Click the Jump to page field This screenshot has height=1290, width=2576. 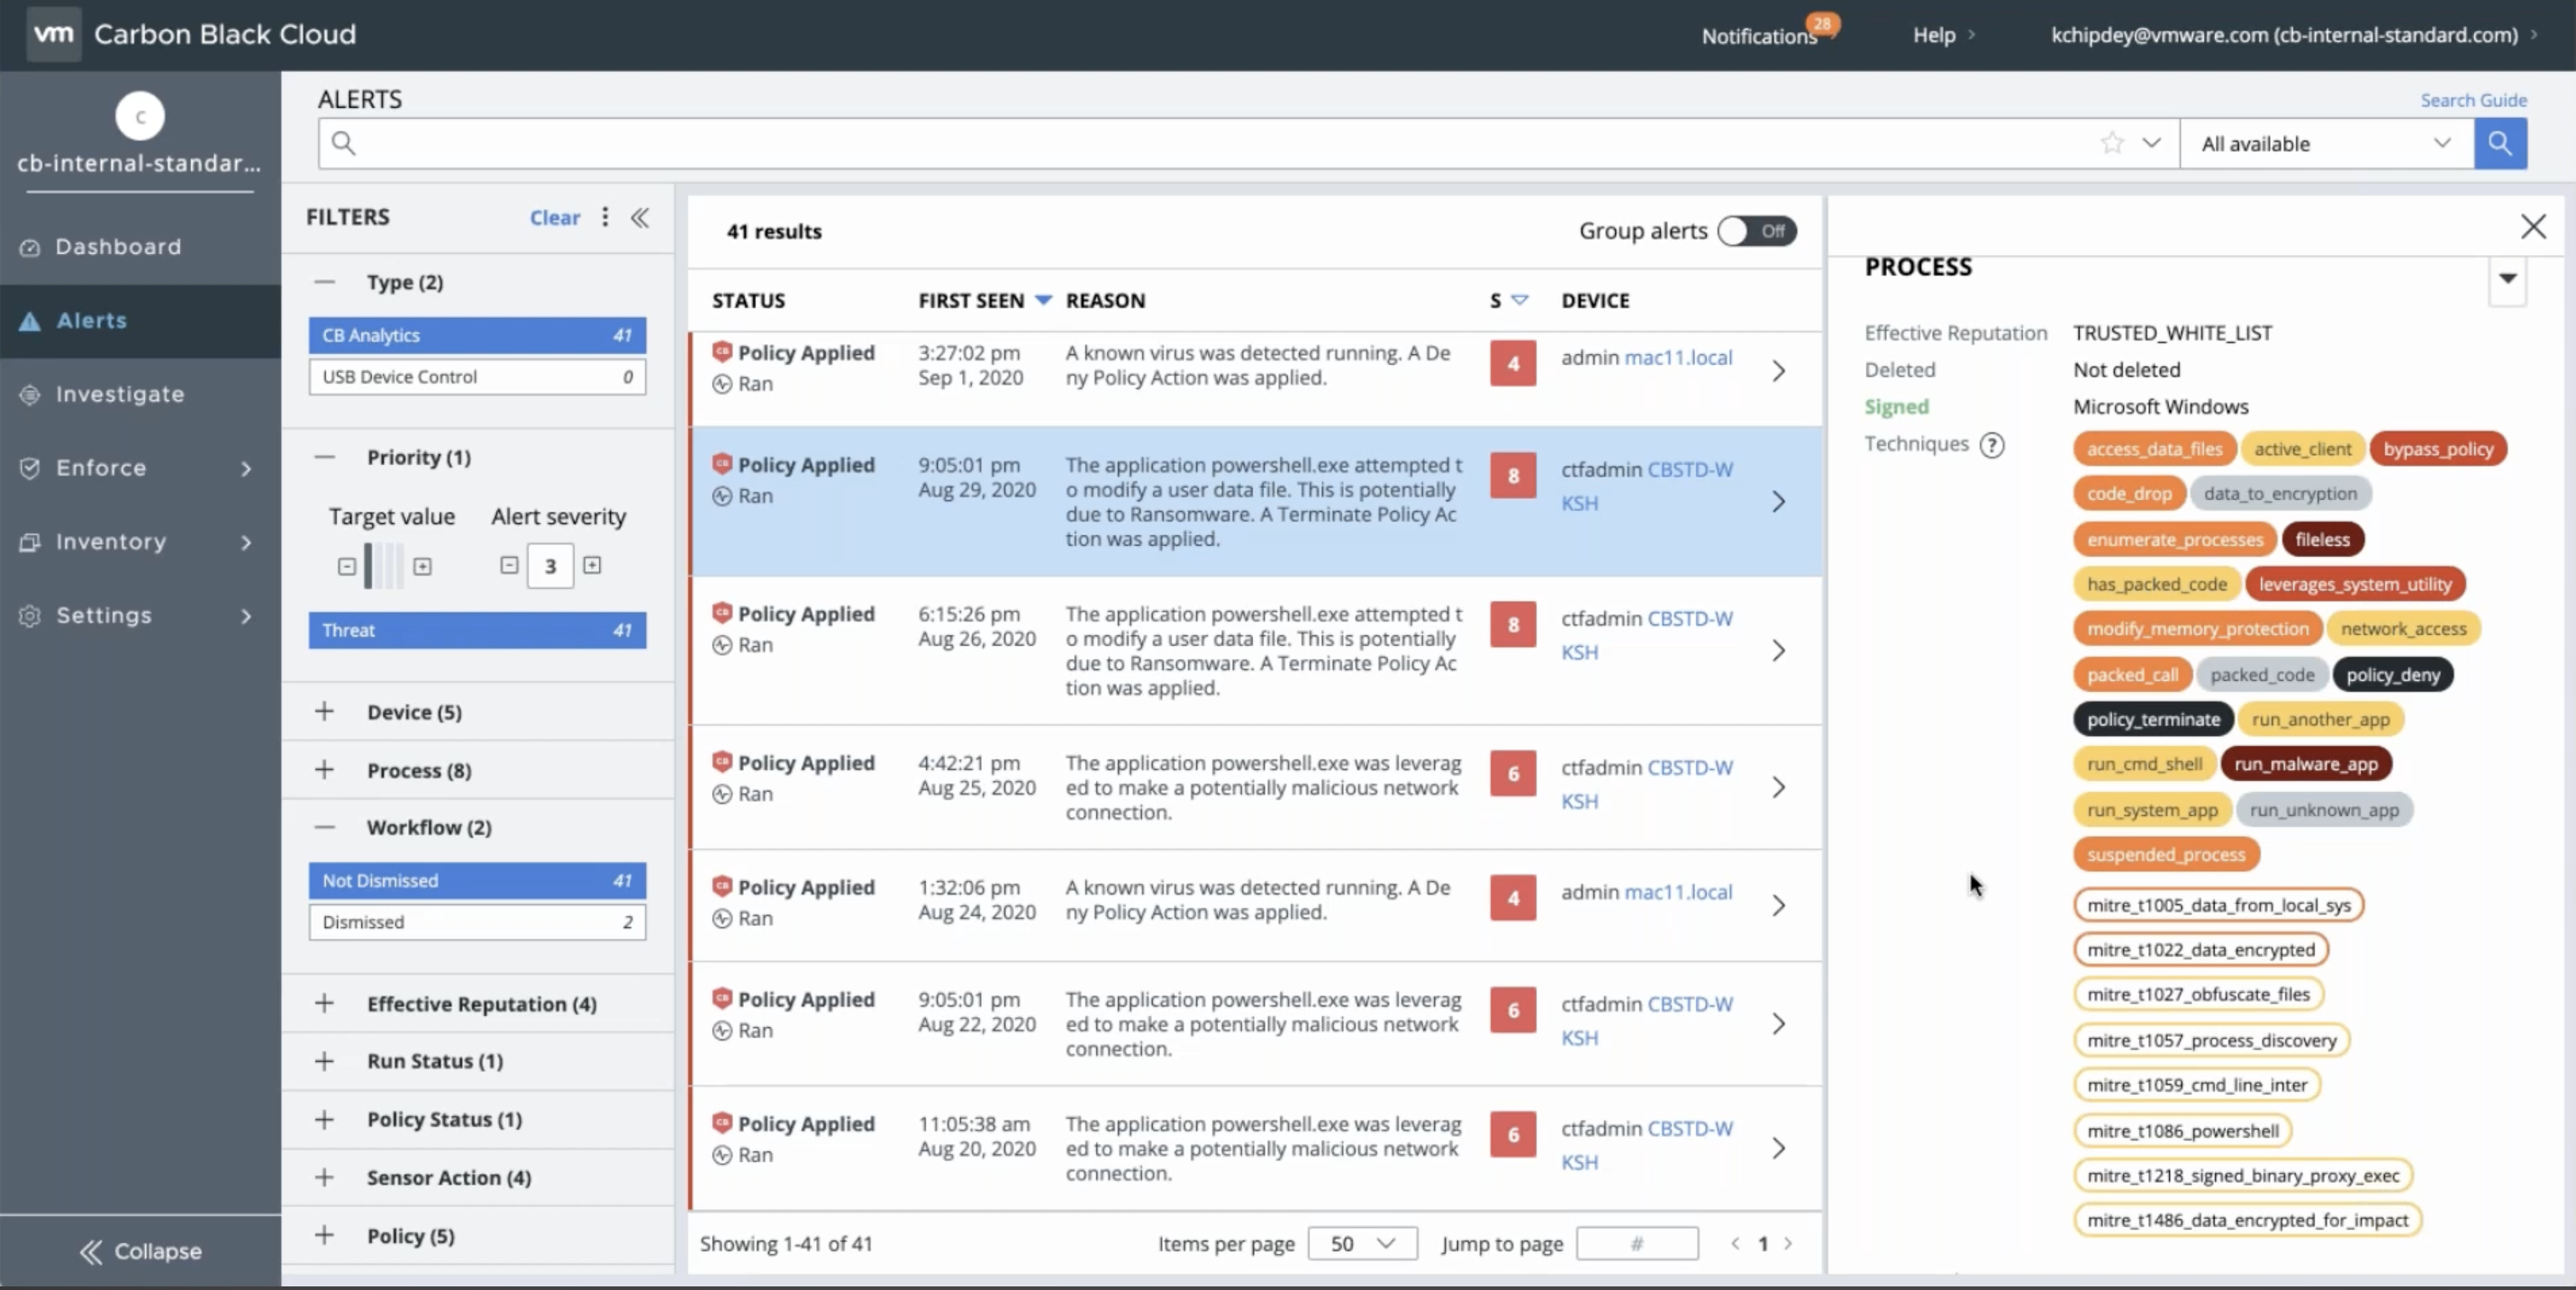pyautogui.click(x=1637, y=1243)
